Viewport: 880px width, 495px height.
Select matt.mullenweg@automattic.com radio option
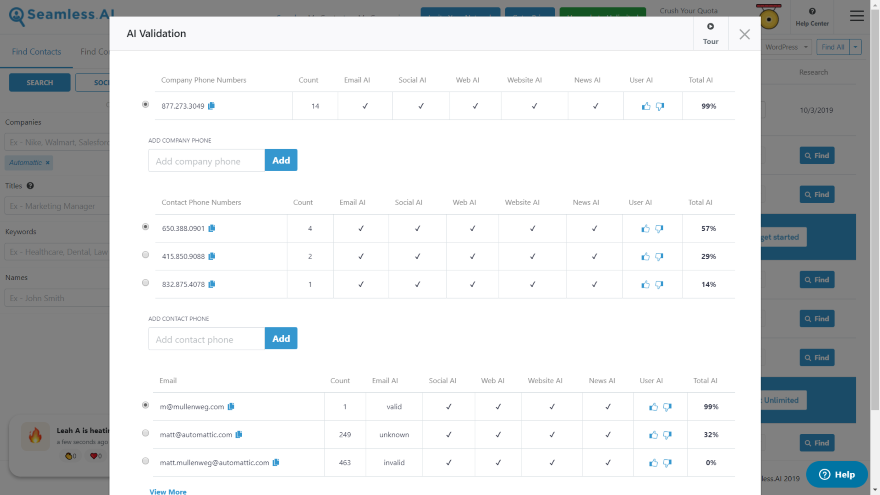[x=145, y=461]
